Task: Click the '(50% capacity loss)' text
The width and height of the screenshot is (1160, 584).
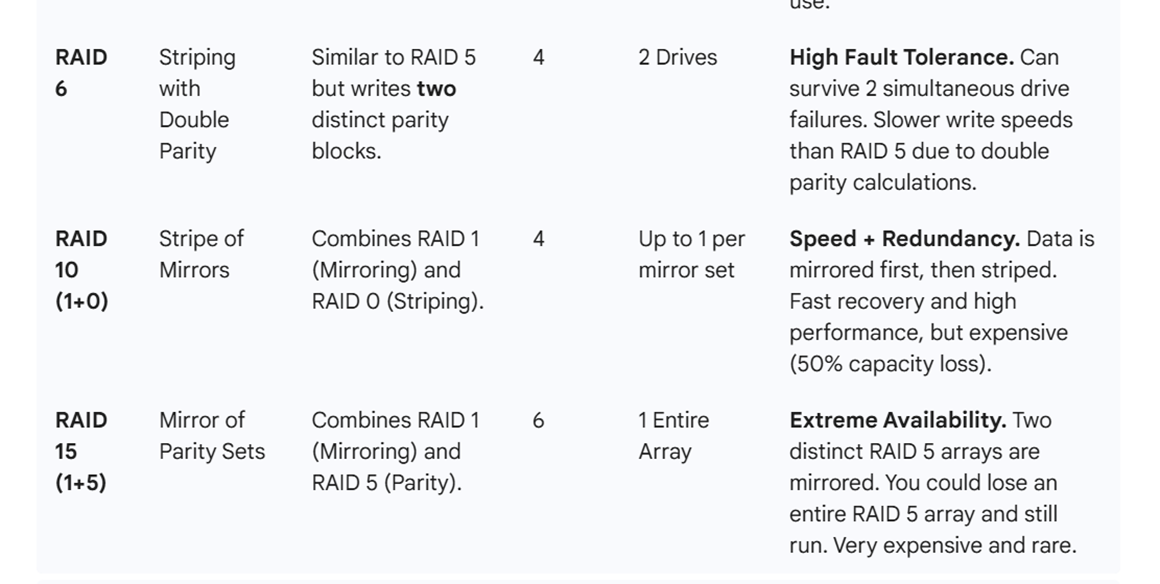Action: (x=890, y=364)
